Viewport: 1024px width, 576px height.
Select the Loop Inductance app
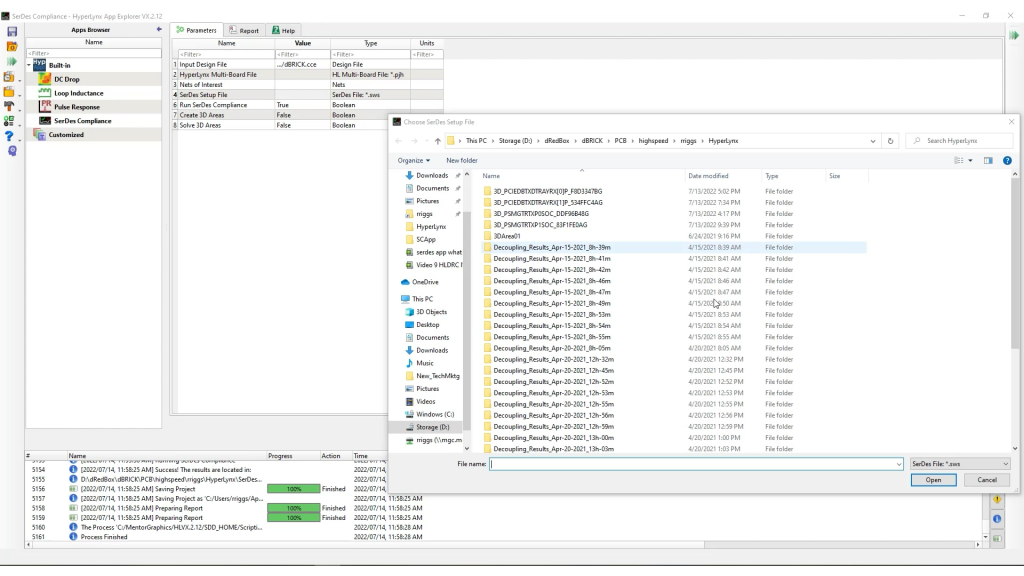[78, 93]
